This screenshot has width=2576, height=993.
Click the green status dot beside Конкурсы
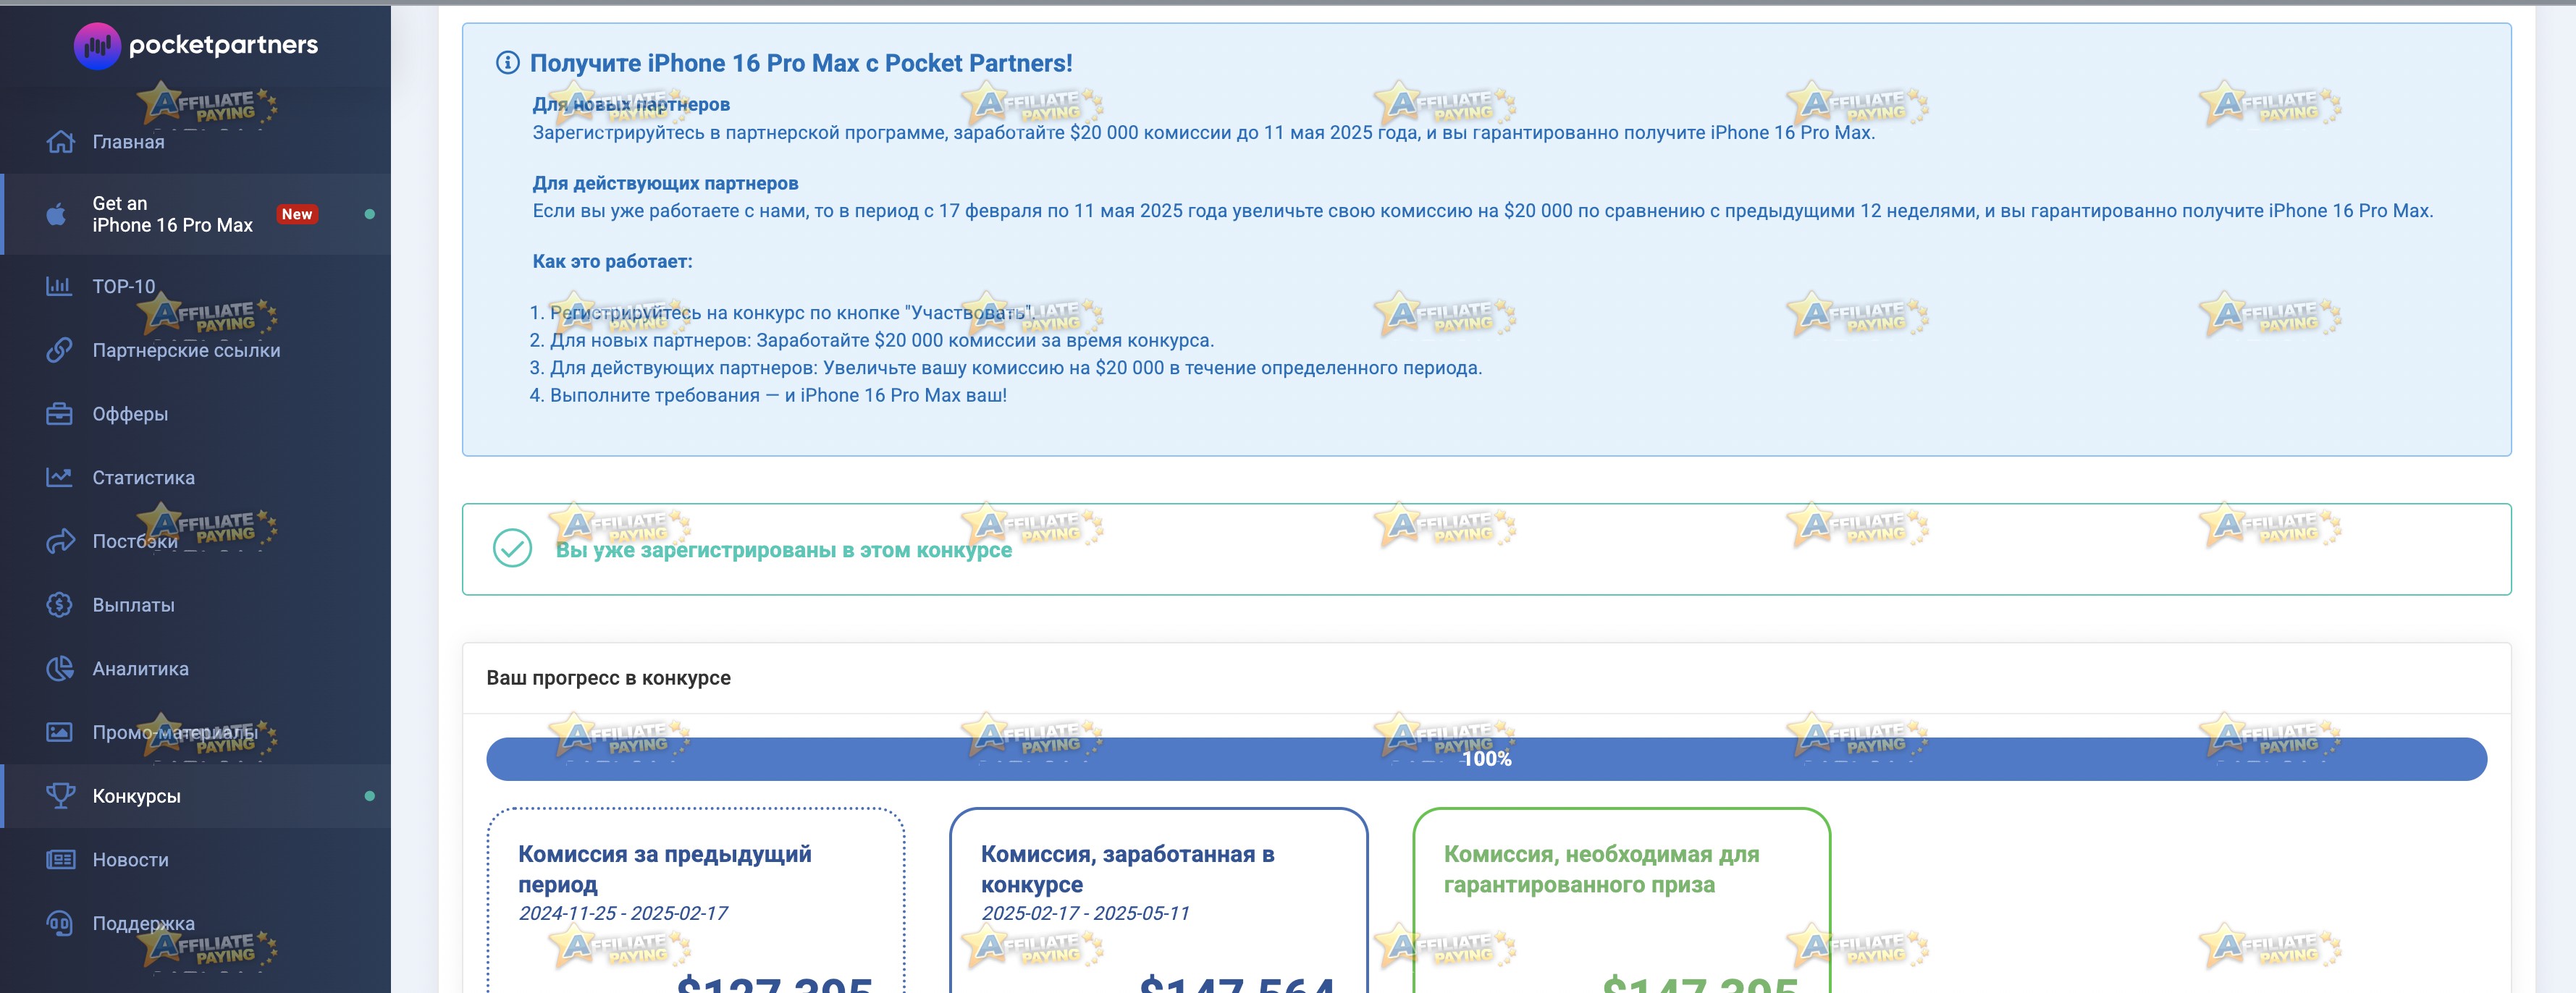click(x=370, y=796)
